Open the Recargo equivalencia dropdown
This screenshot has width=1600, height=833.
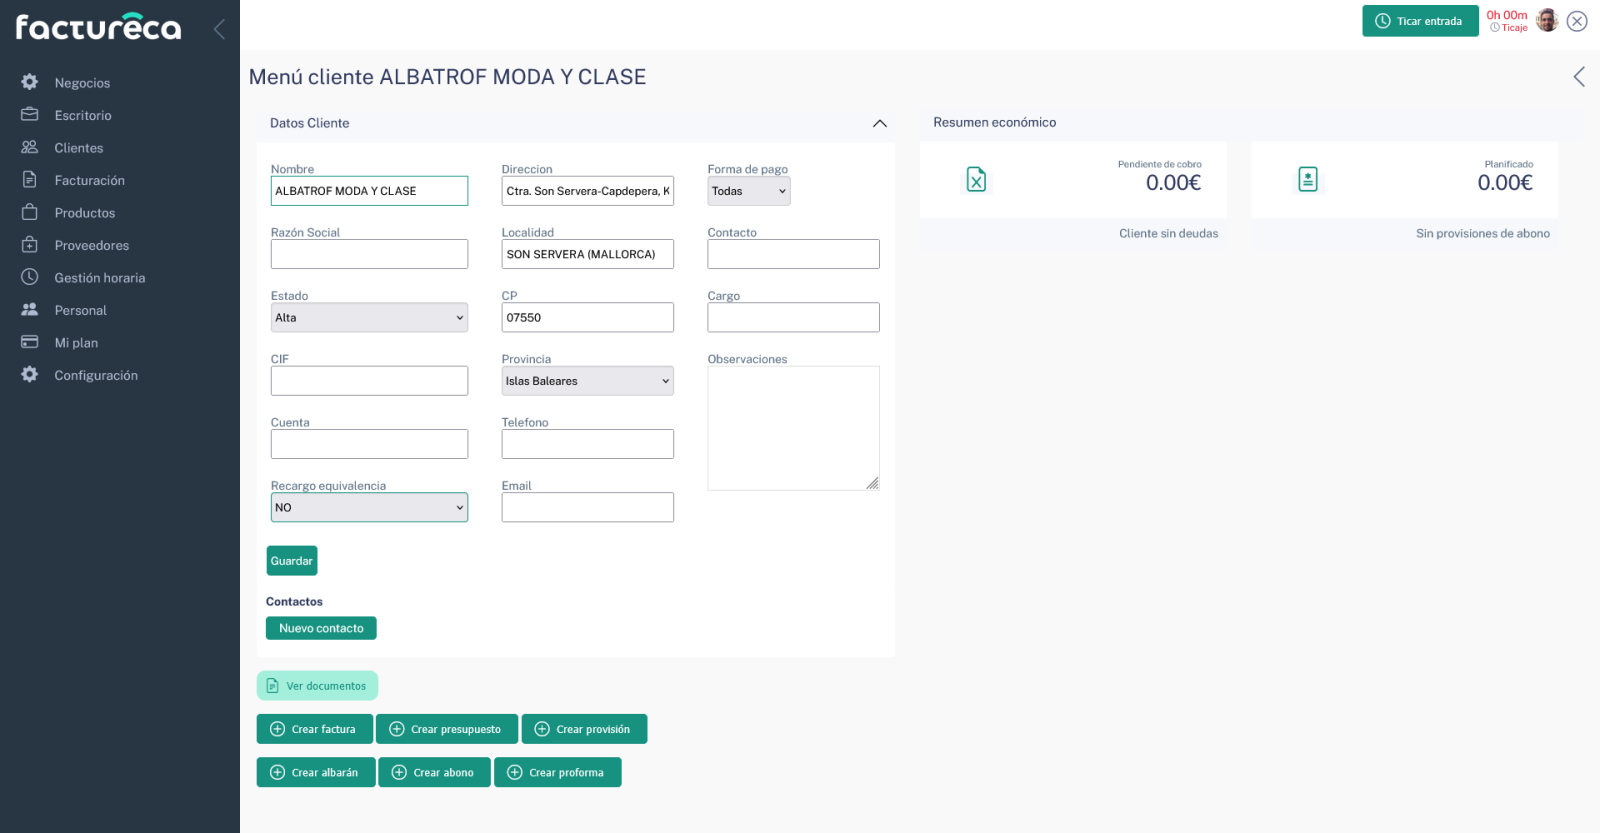(x=369, y=508)
